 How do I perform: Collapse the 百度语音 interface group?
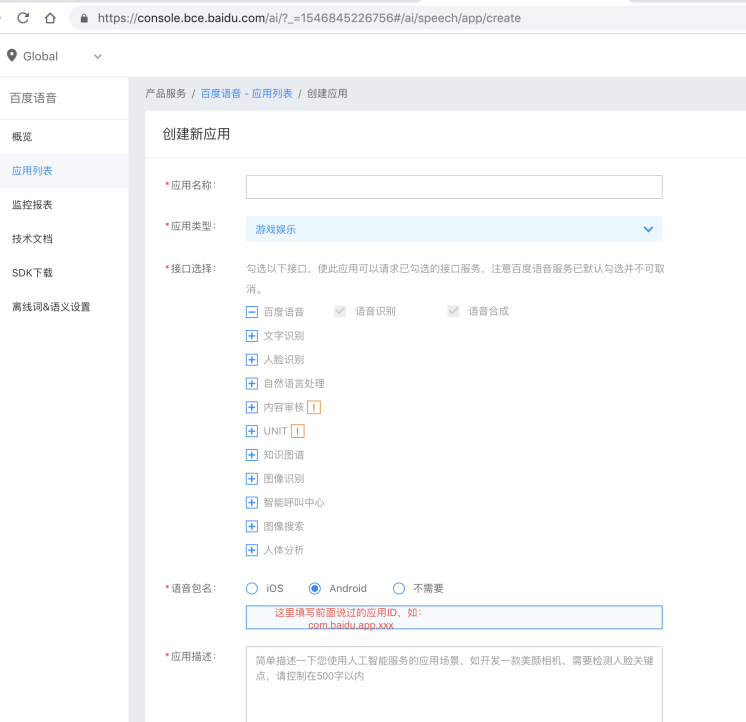(x=252, y=312)
